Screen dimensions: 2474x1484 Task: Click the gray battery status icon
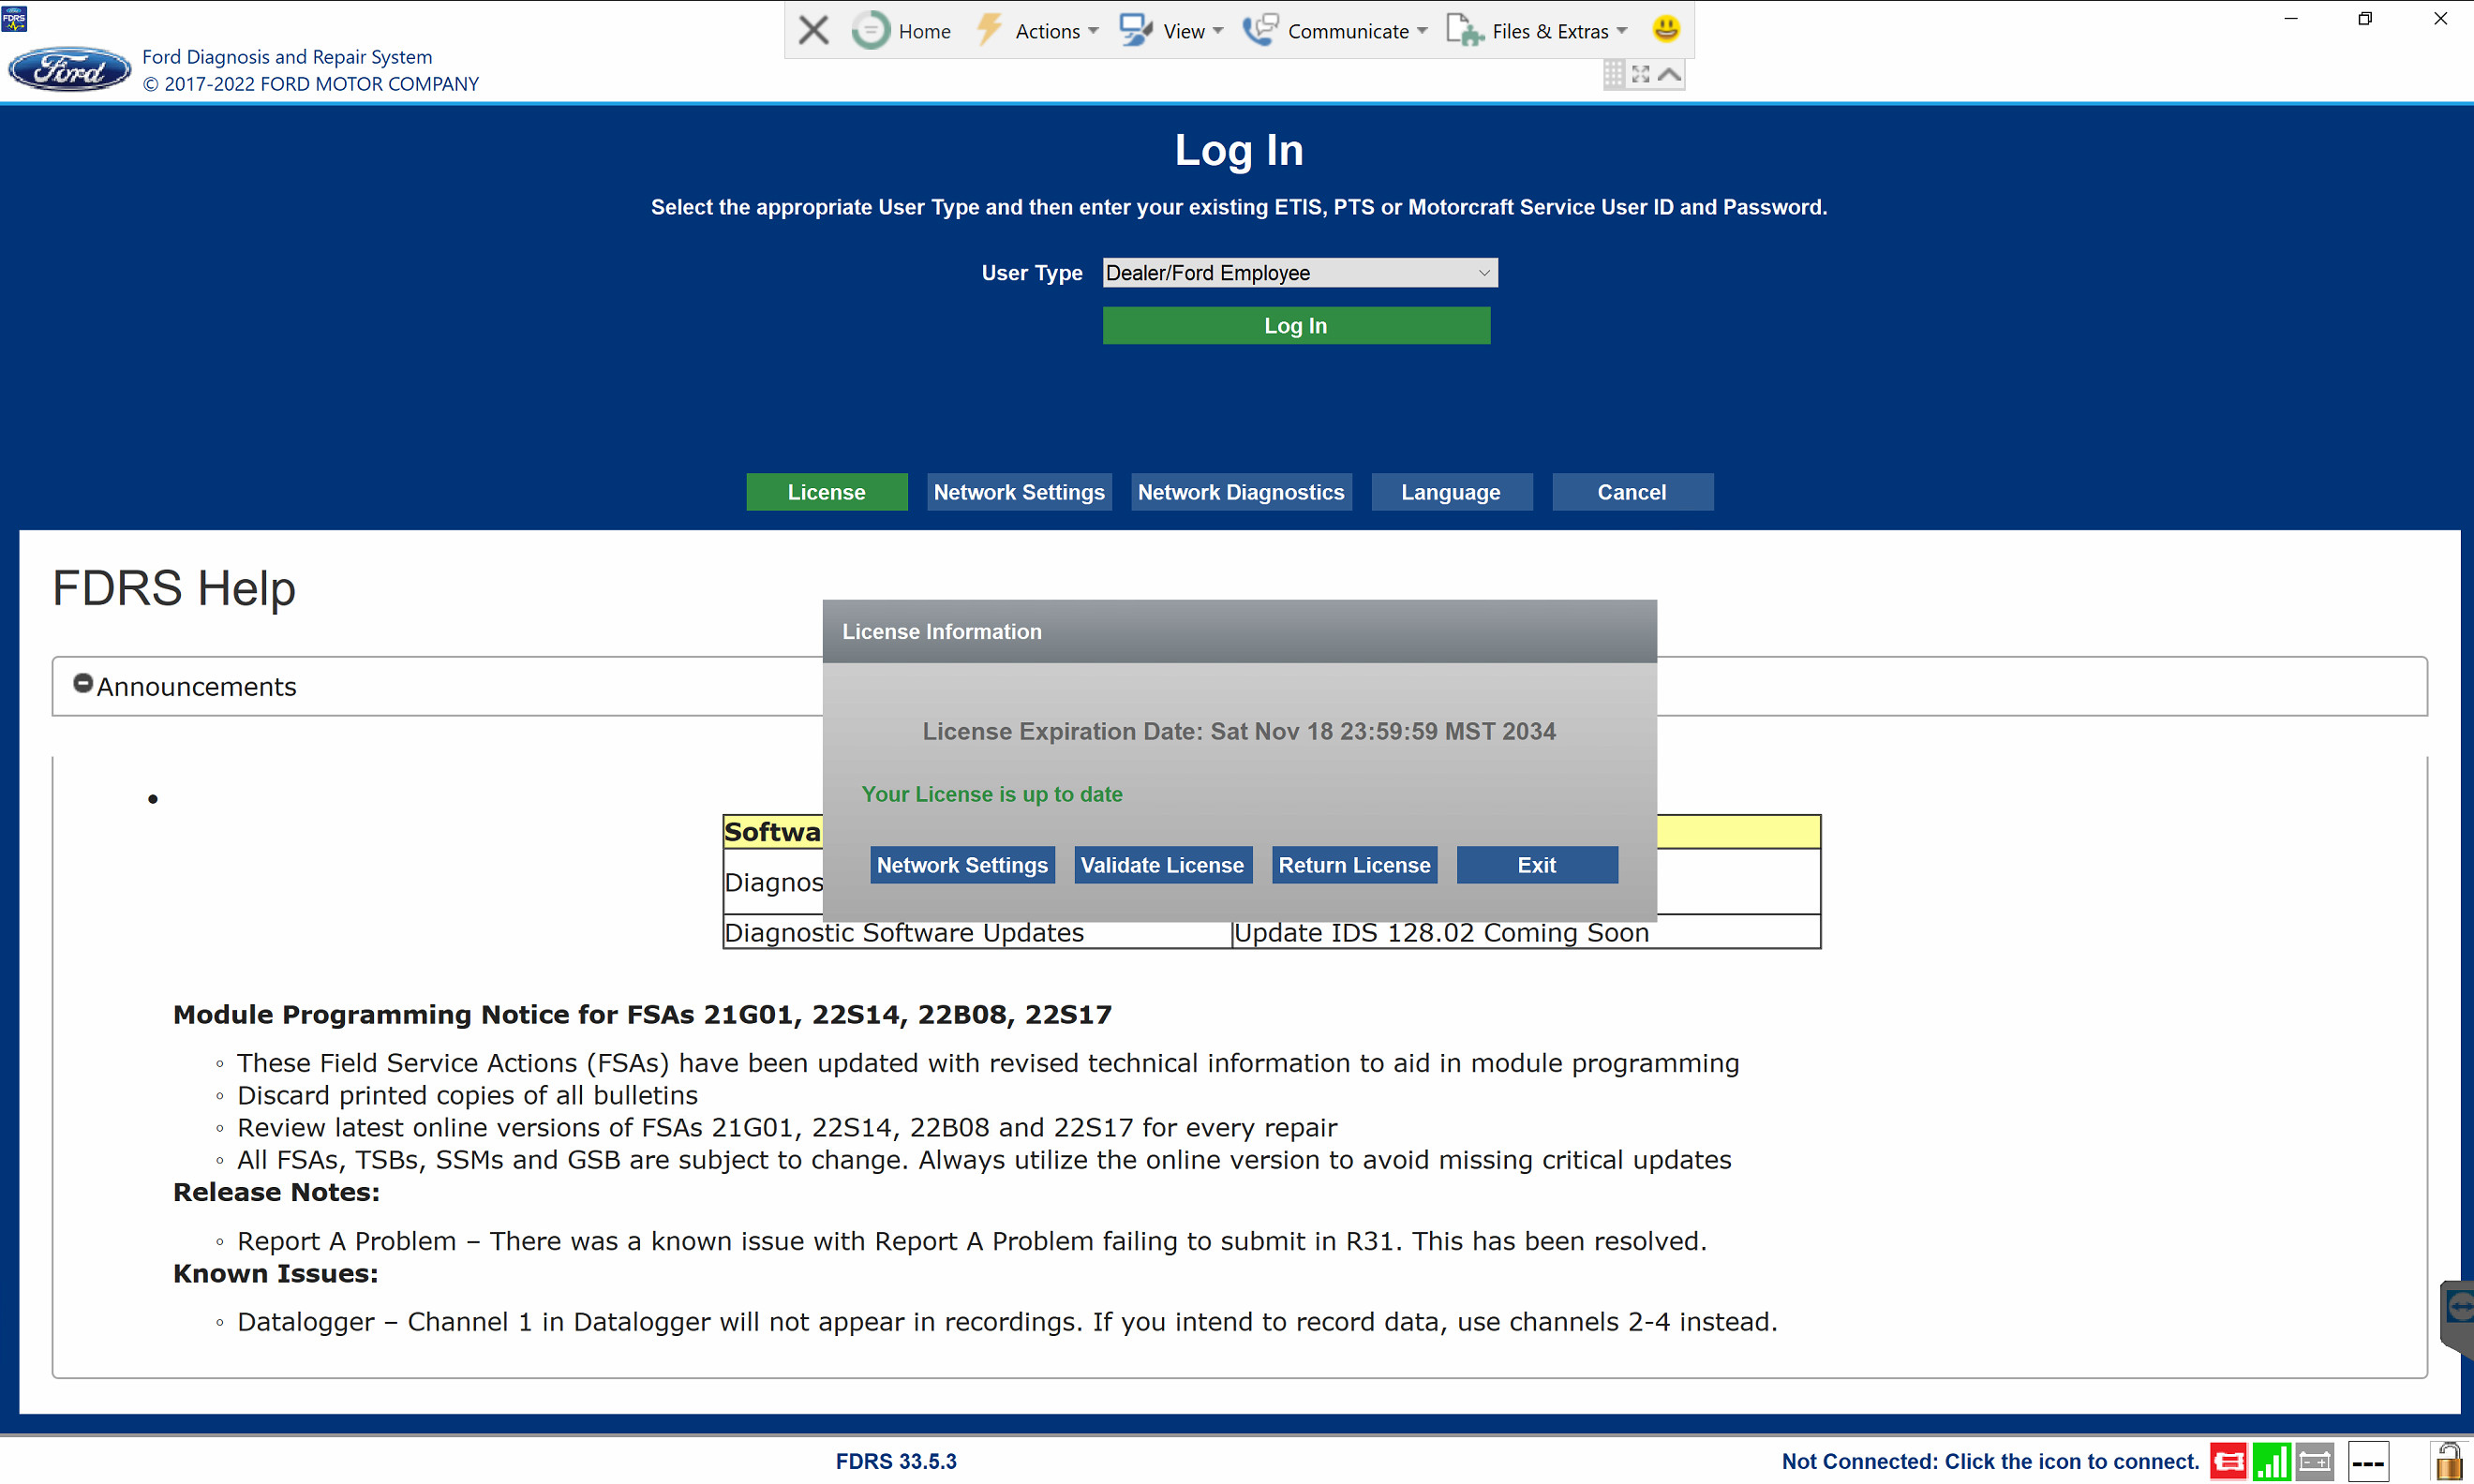point(2315,1462)
